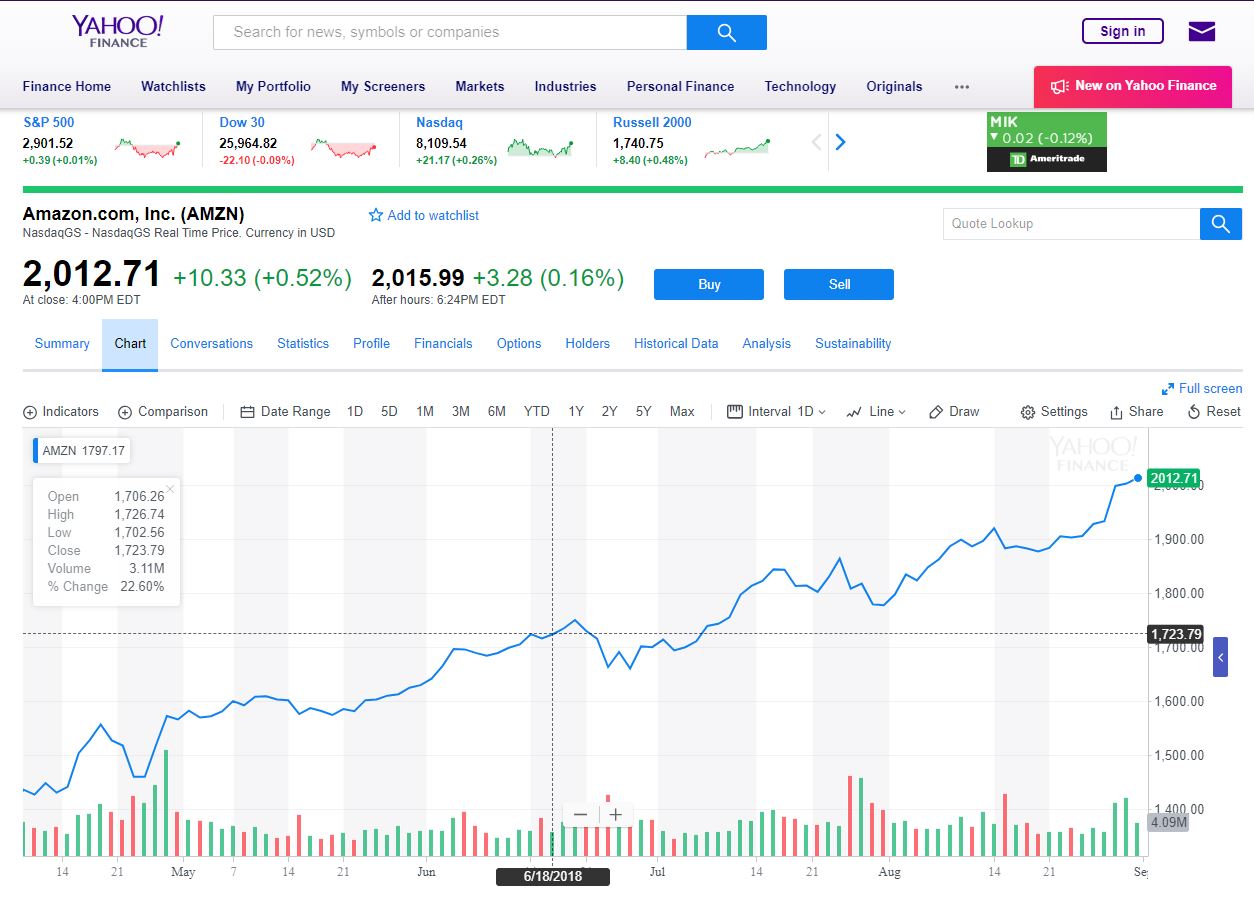The image size is (1254, 900).
Task: Open the Line chart type dropdown
Action: (x=876, y=412)
